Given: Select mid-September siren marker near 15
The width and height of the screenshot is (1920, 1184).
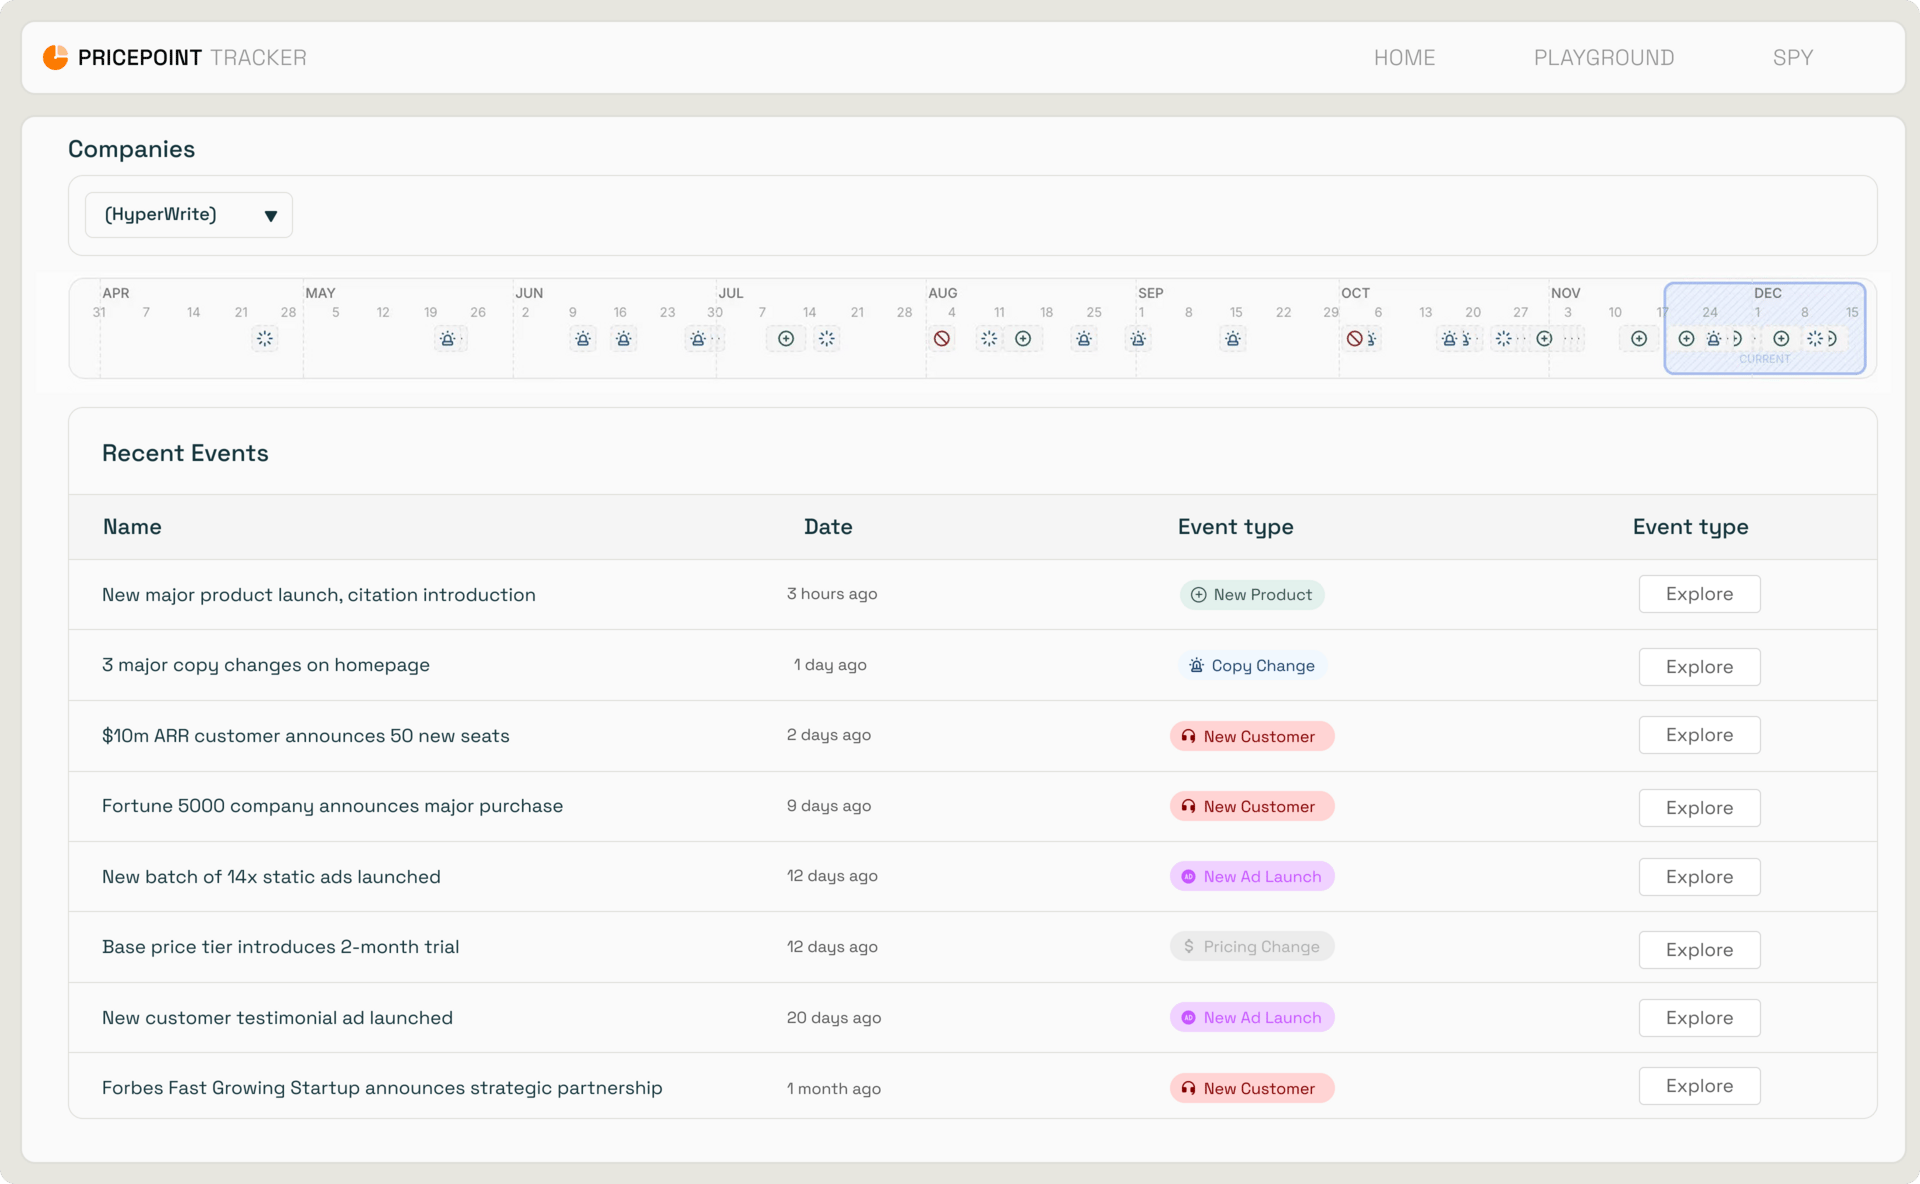Looking at the screenshot, I should 1233,339.
